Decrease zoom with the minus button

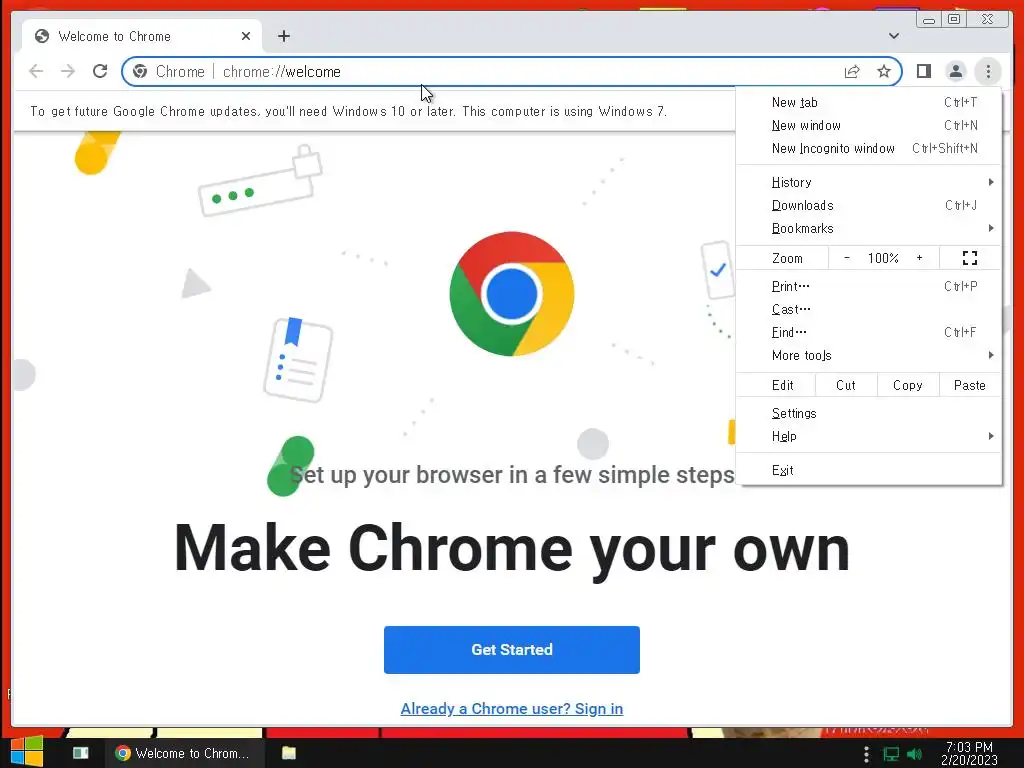(x=846, y=258)
